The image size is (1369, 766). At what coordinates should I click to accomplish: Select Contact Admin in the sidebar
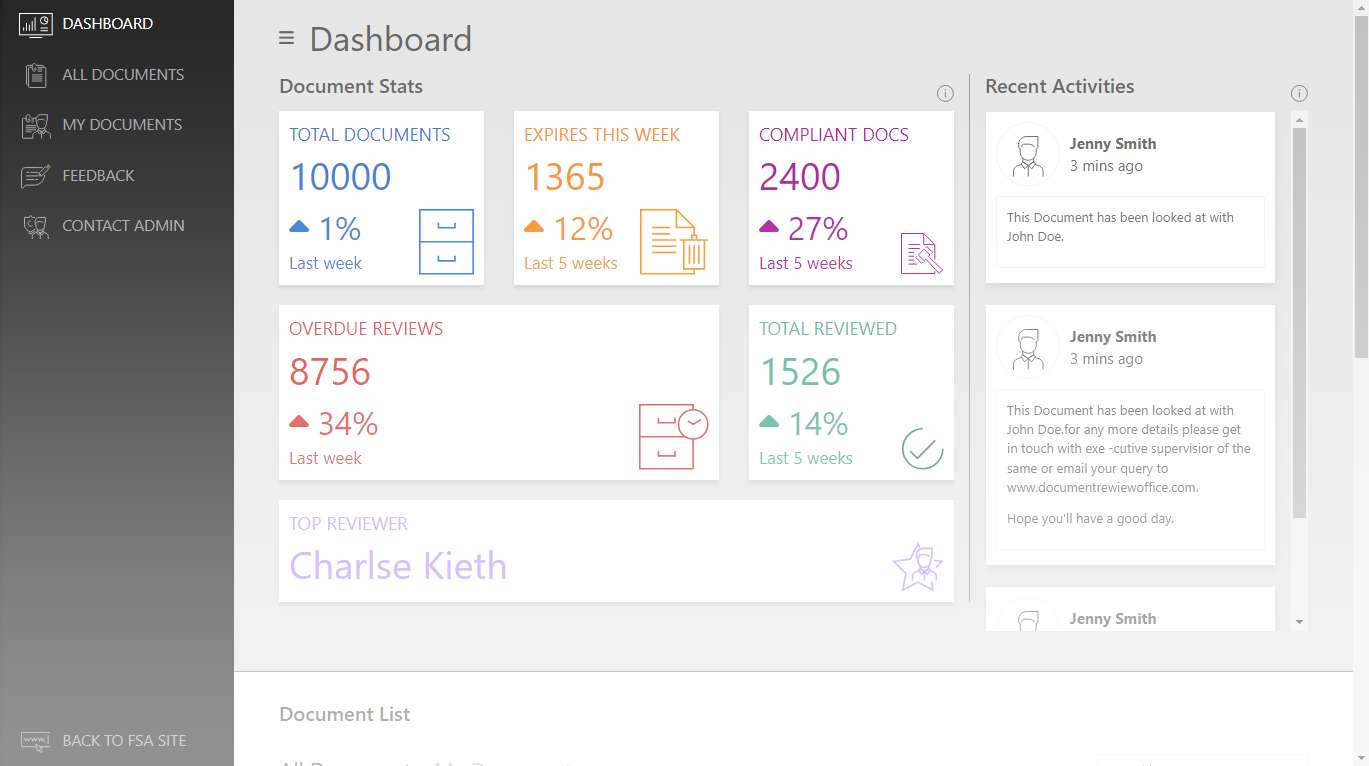tap(123, 225)
